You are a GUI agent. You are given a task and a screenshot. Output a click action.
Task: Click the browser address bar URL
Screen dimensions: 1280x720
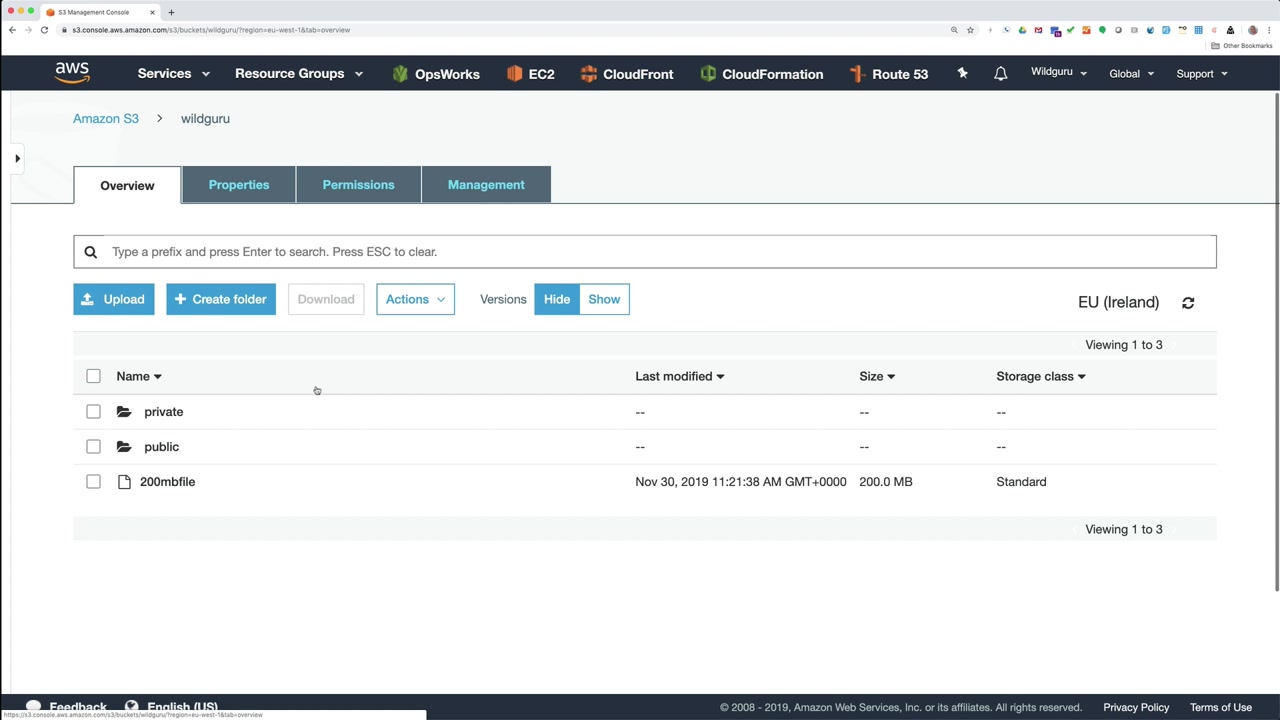211,30
